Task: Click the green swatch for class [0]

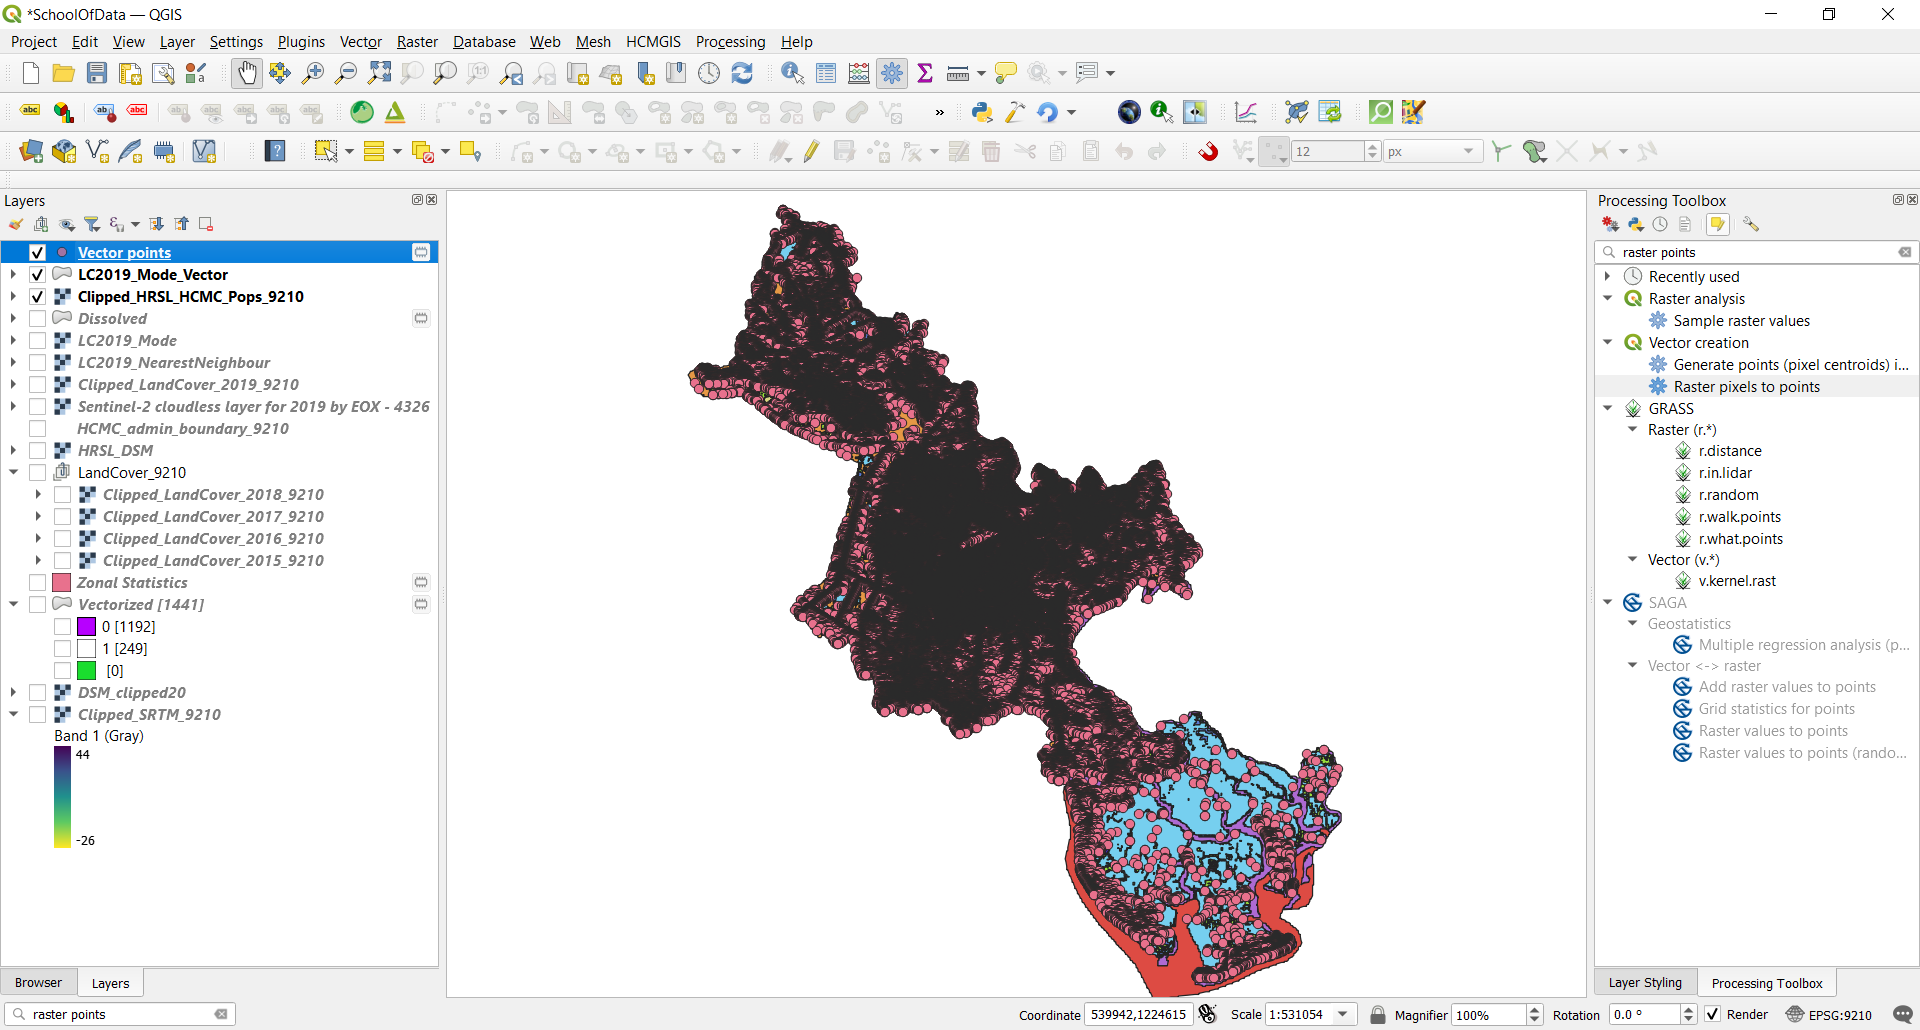Action: (x=87, y=671)
